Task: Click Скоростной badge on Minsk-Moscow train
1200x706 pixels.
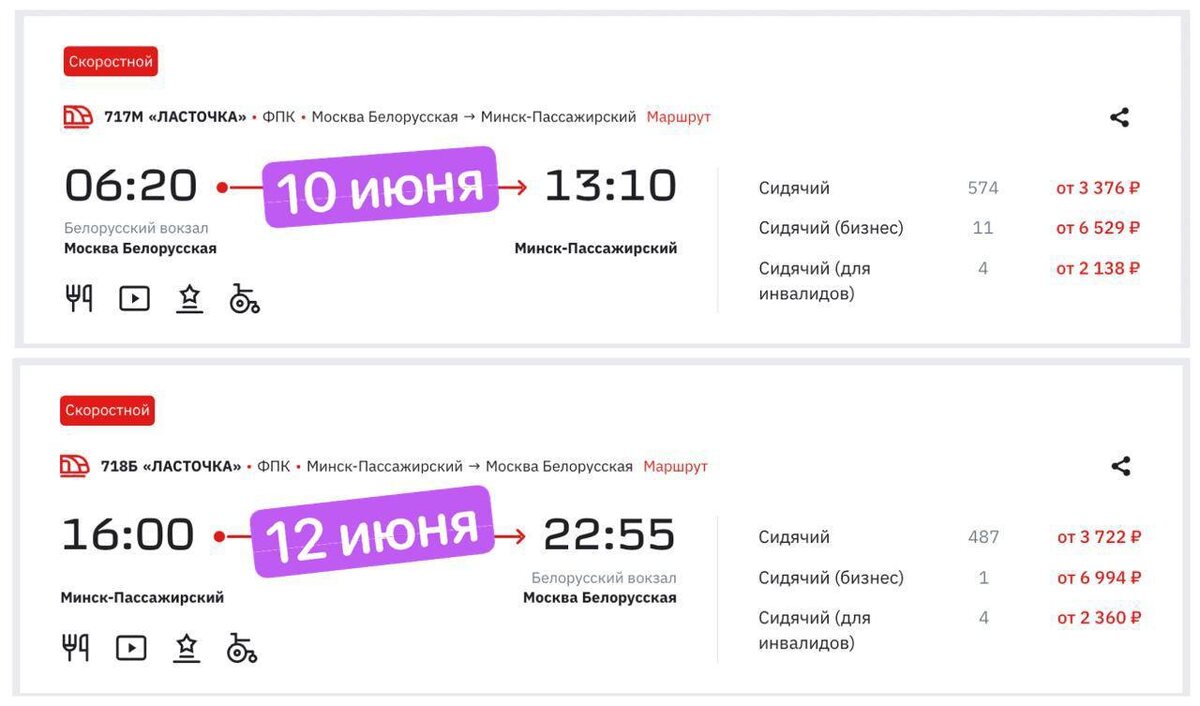Action: click(107, 410)
